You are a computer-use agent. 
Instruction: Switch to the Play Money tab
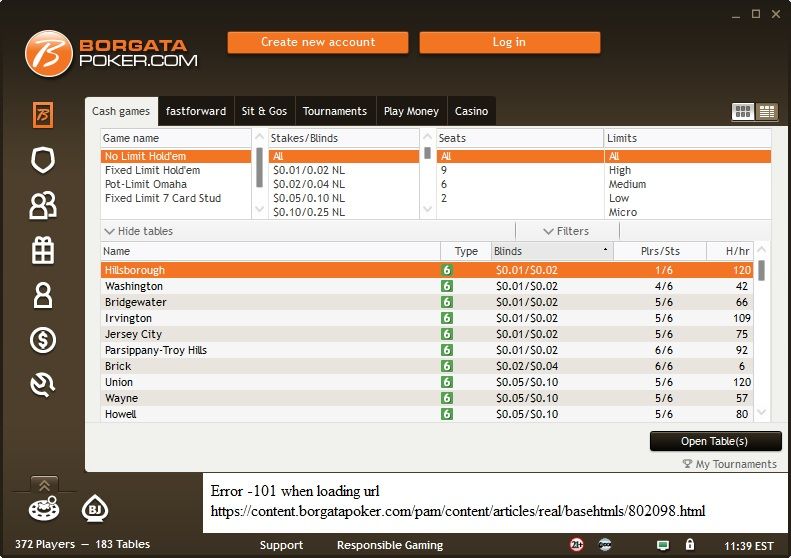pyautogui.click(x=411, y=111)
